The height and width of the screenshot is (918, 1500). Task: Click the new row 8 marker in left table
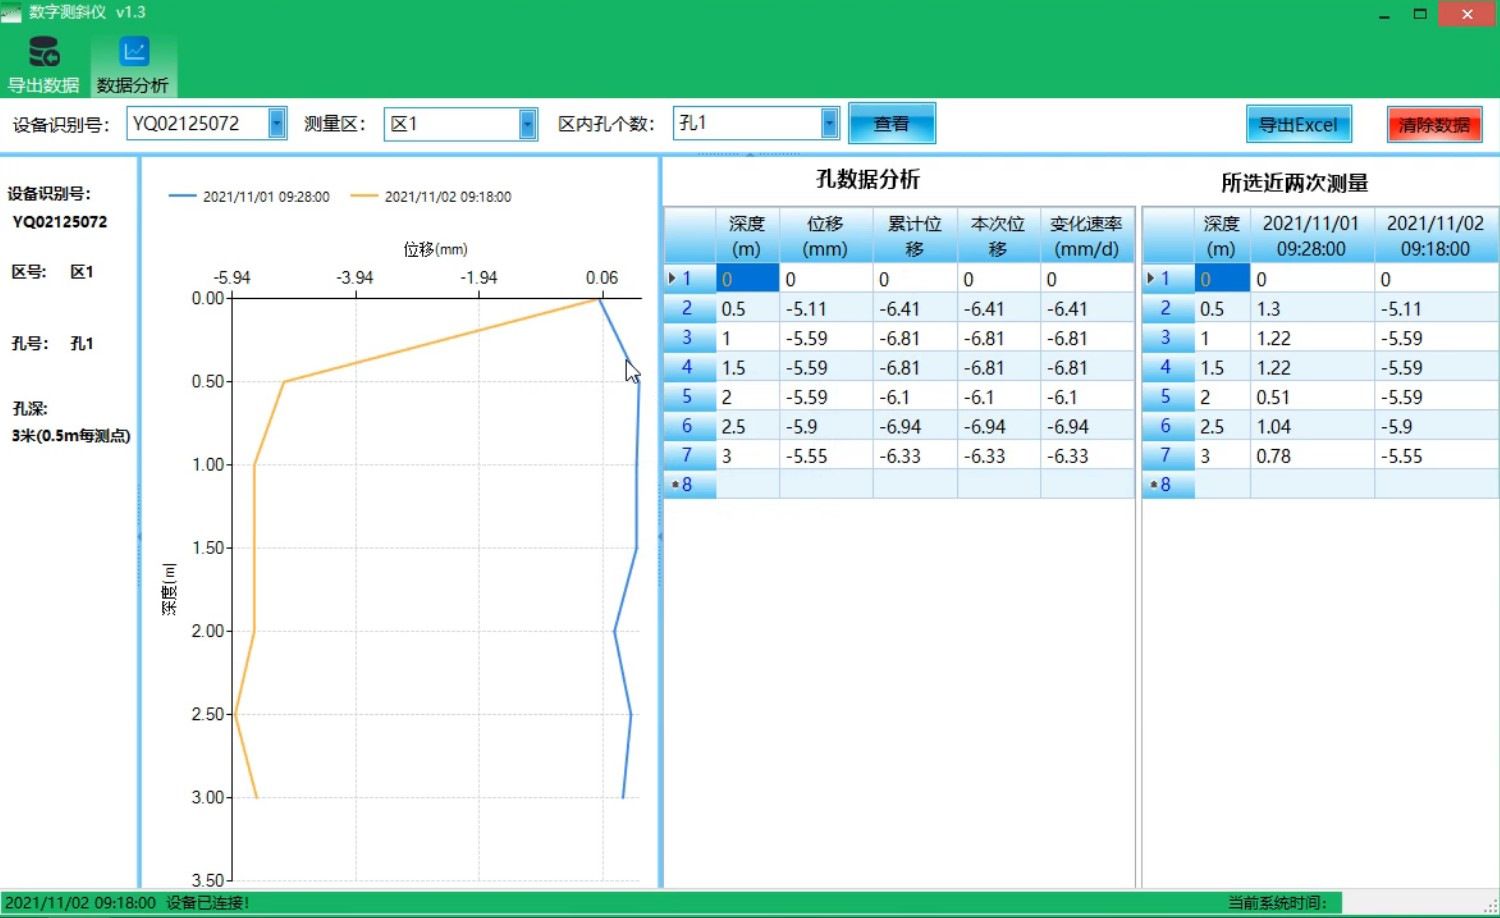[688, 485]
